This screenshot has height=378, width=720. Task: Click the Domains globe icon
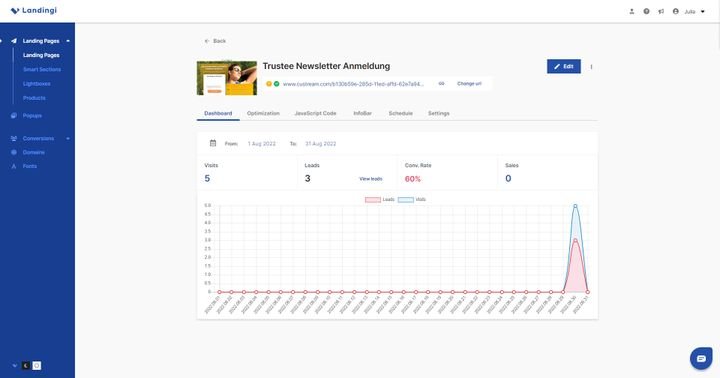(x=14, y=152)
